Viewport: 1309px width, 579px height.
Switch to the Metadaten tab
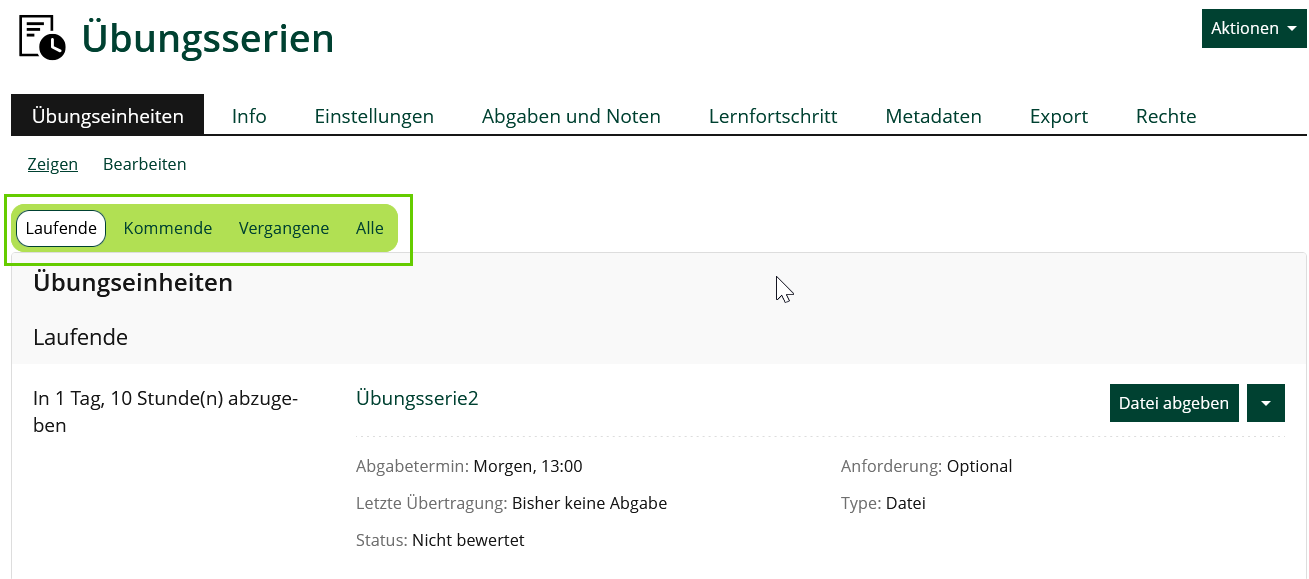[x=933, y=116]
